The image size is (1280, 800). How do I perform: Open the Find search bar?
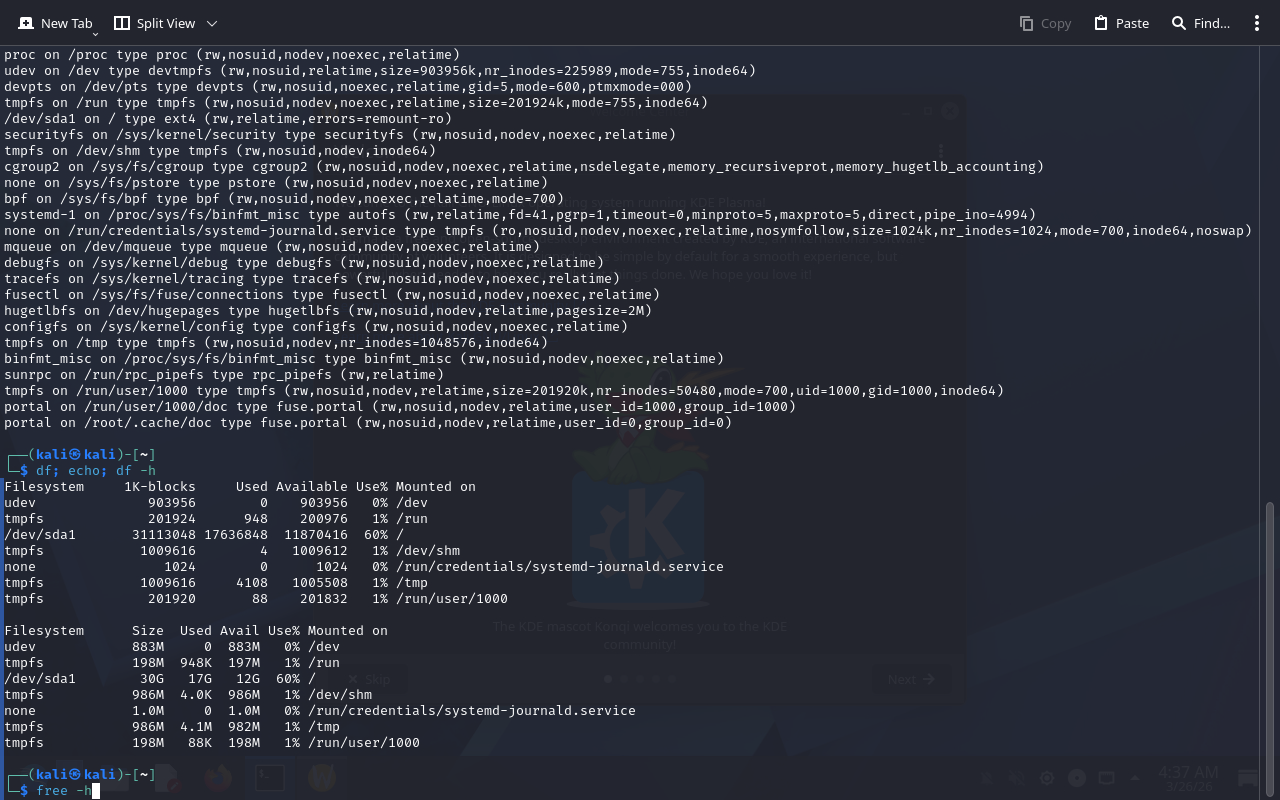[x=1200, y=23]
